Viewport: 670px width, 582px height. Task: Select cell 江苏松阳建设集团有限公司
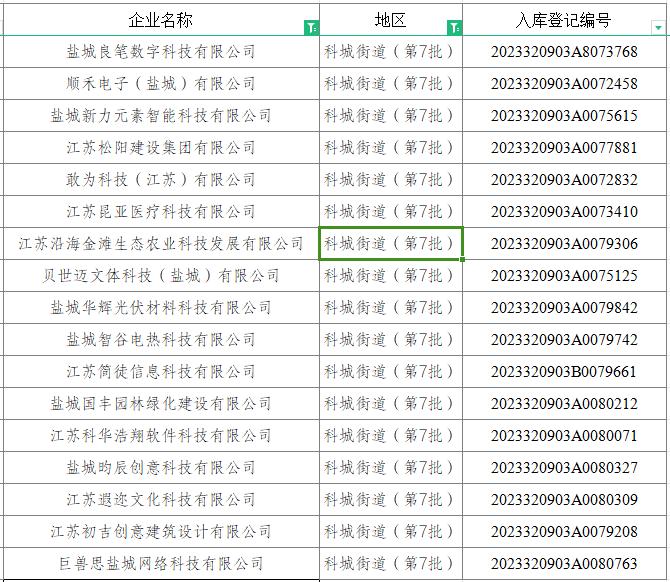click(161, 148)
